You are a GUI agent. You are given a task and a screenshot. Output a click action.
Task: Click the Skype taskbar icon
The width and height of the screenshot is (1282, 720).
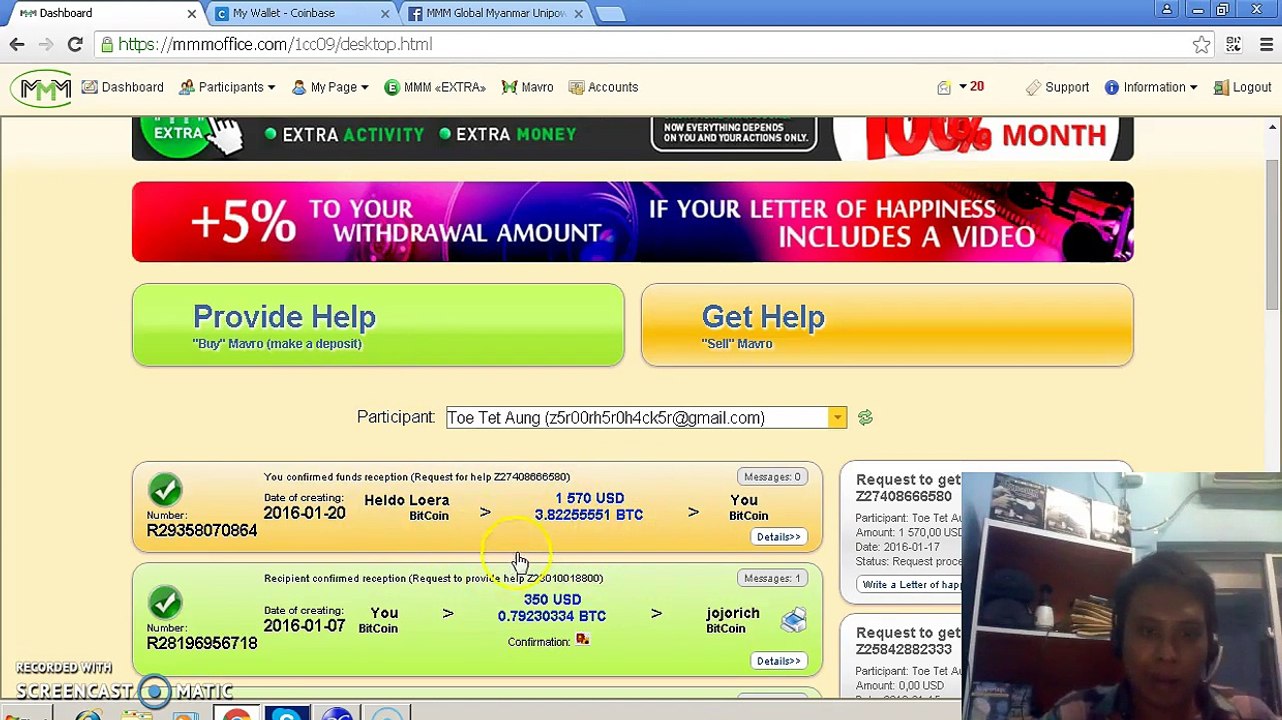(287, 714)
